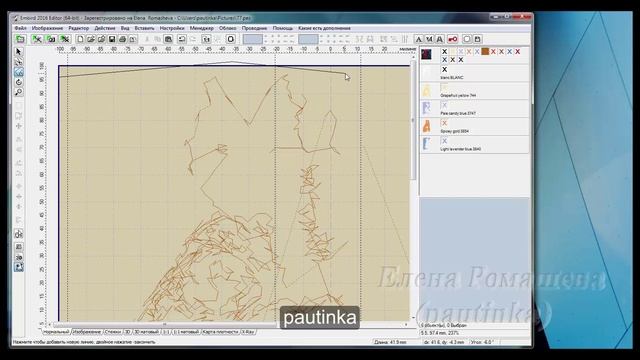Screen dimensions: 640x360
Task: Open the Файл menu
Action: [x=20, y=28]
